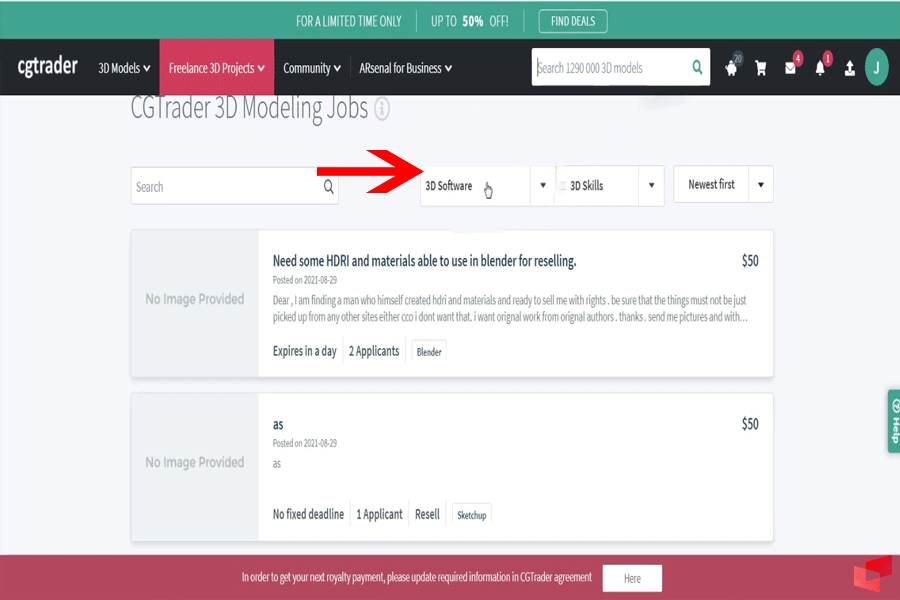Expand the 3D Skills dropdown
This screenshot has height=600, width=900.
click(x=651, y=186)
